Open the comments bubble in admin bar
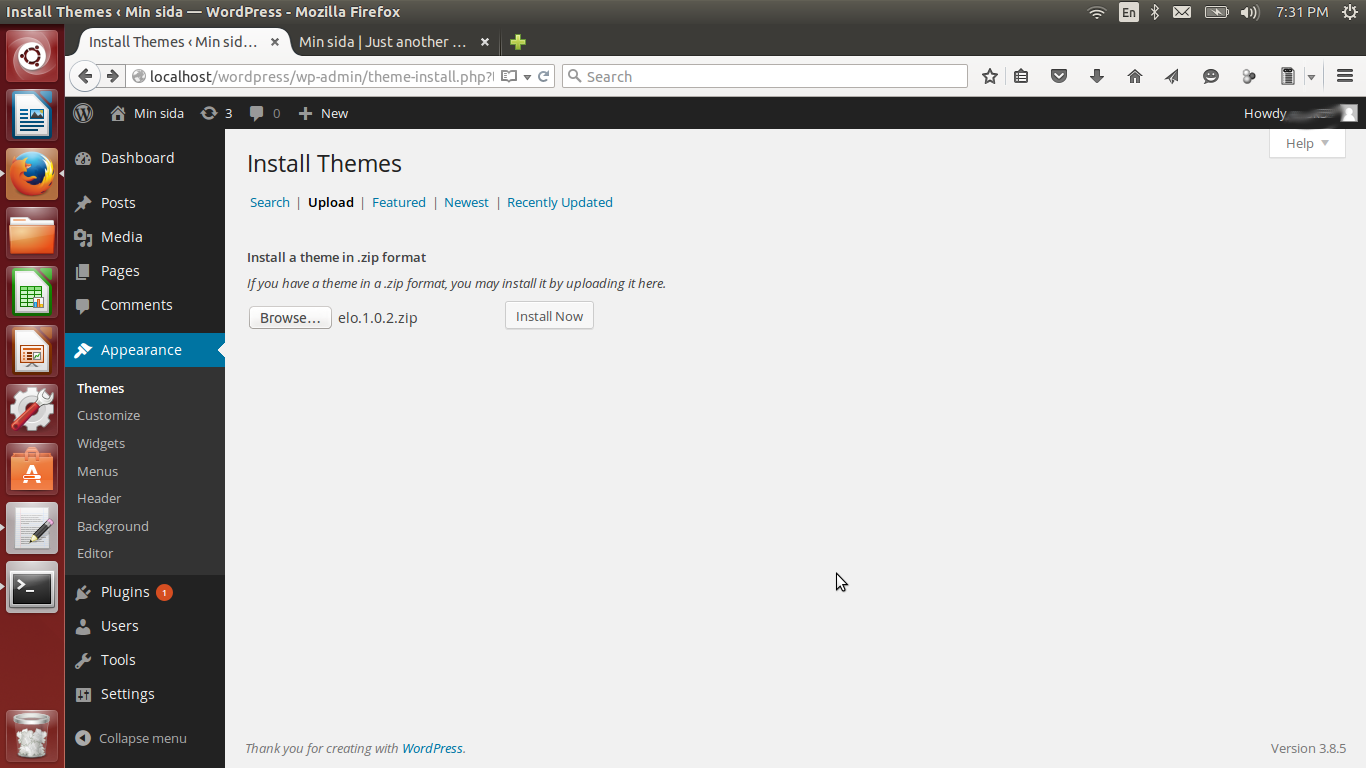The image size is (1366, 768). pyautogui.click(x=265, y=113)
